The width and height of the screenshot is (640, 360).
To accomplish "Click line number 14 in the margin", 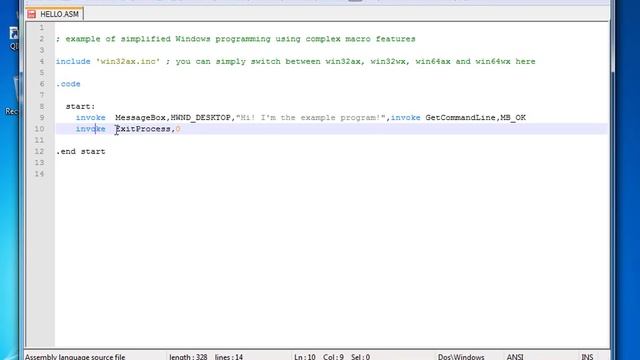I will [39, 174].
